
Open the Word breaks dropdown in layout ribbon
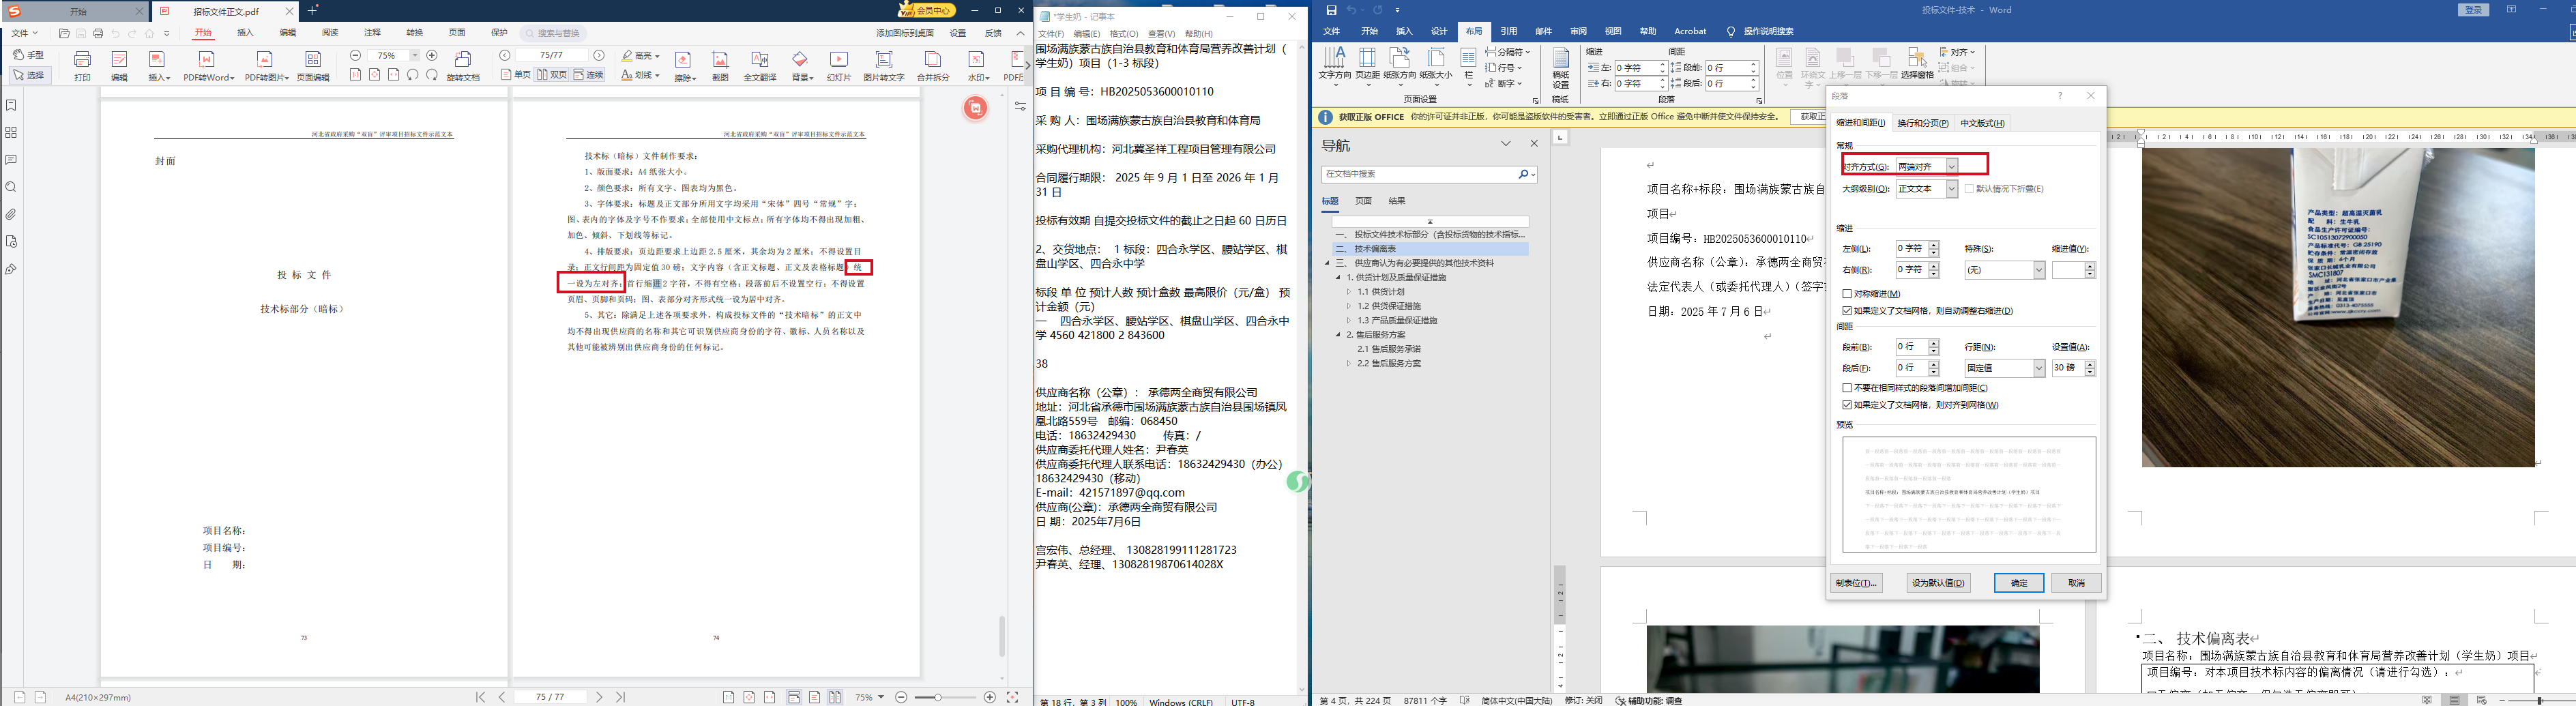tap(1507, 52)
